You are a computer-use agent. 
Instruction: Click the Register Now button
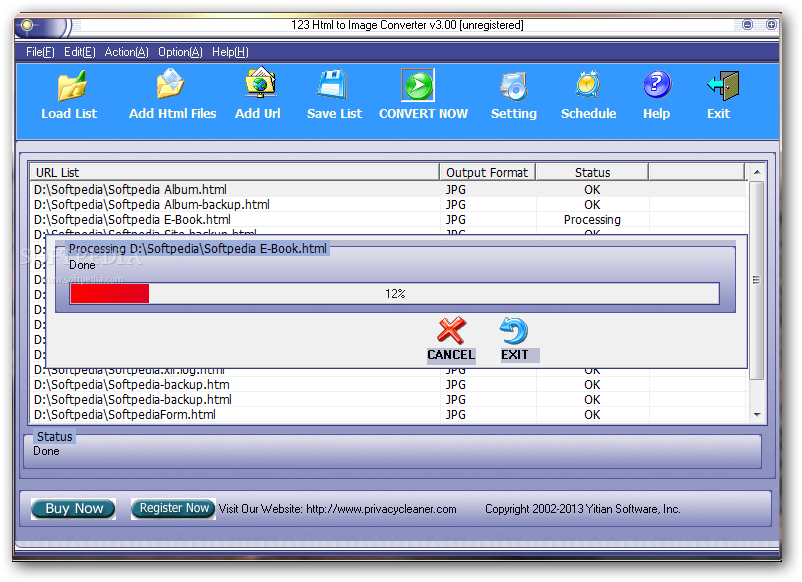(x=173, y=508)
